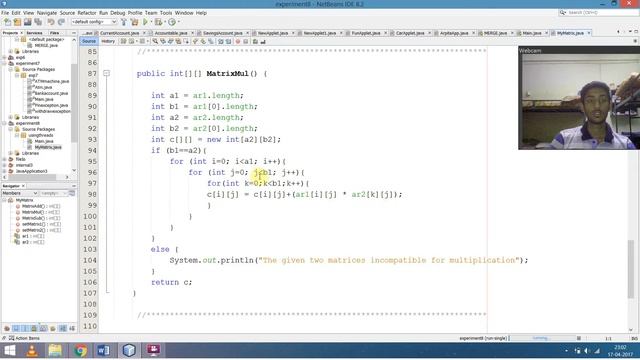Viewport: 640px width, 360px height.
Task: Open the VLC media player taskbar icon
Action: 32,350
